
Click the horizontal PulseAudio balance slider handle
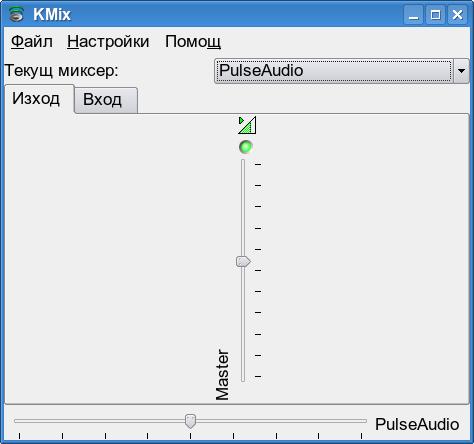click(x=190, y=421)
